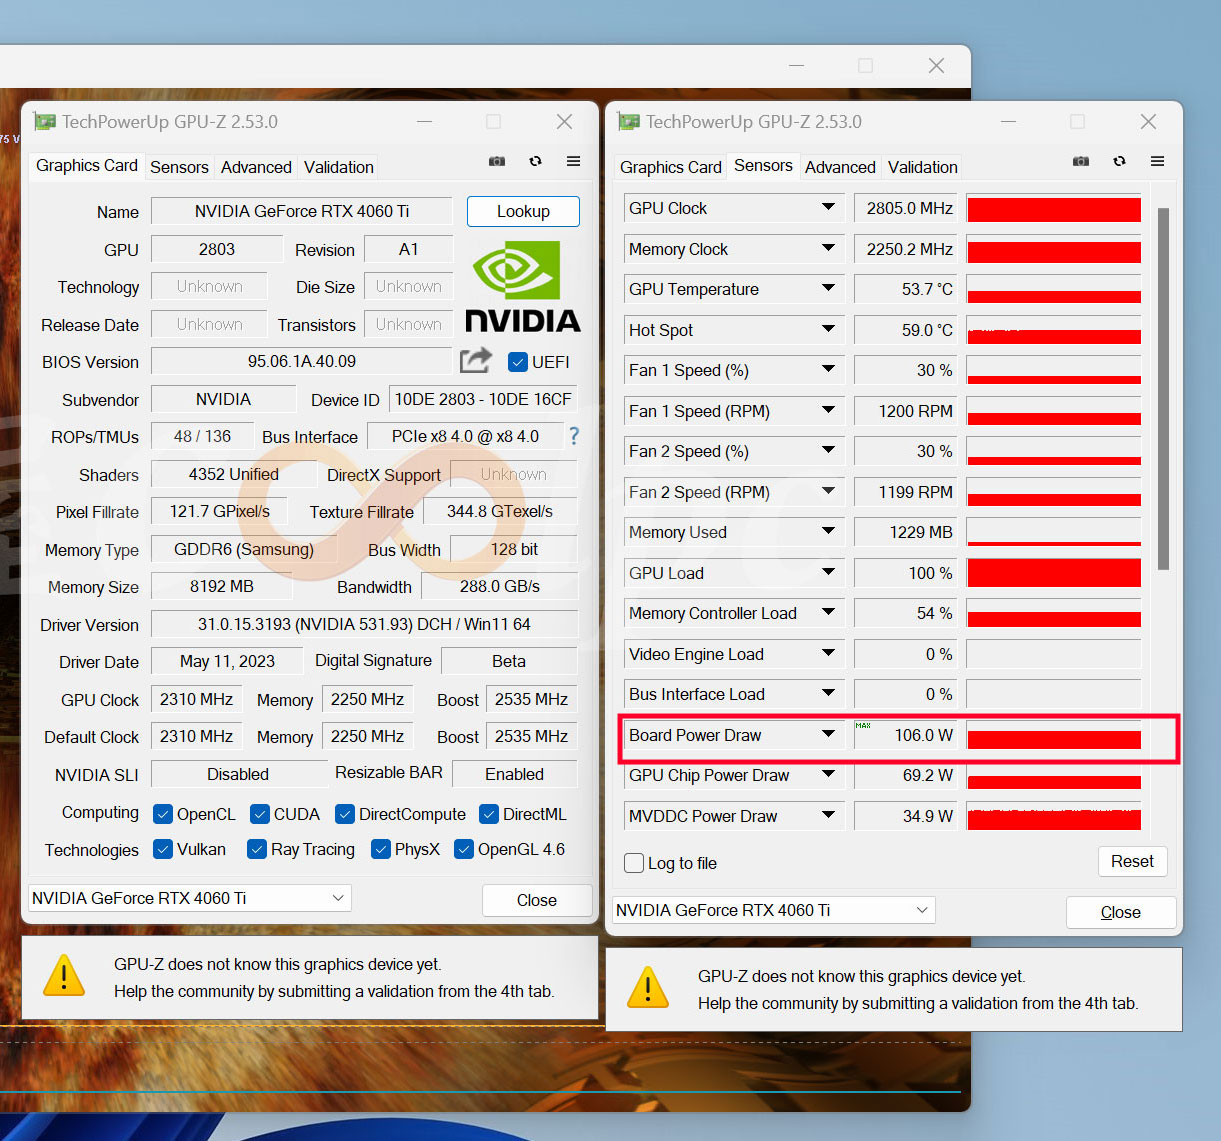Click the Reset button in Sensors window
1221x1141 pixels.
[x=1132, y=861]
